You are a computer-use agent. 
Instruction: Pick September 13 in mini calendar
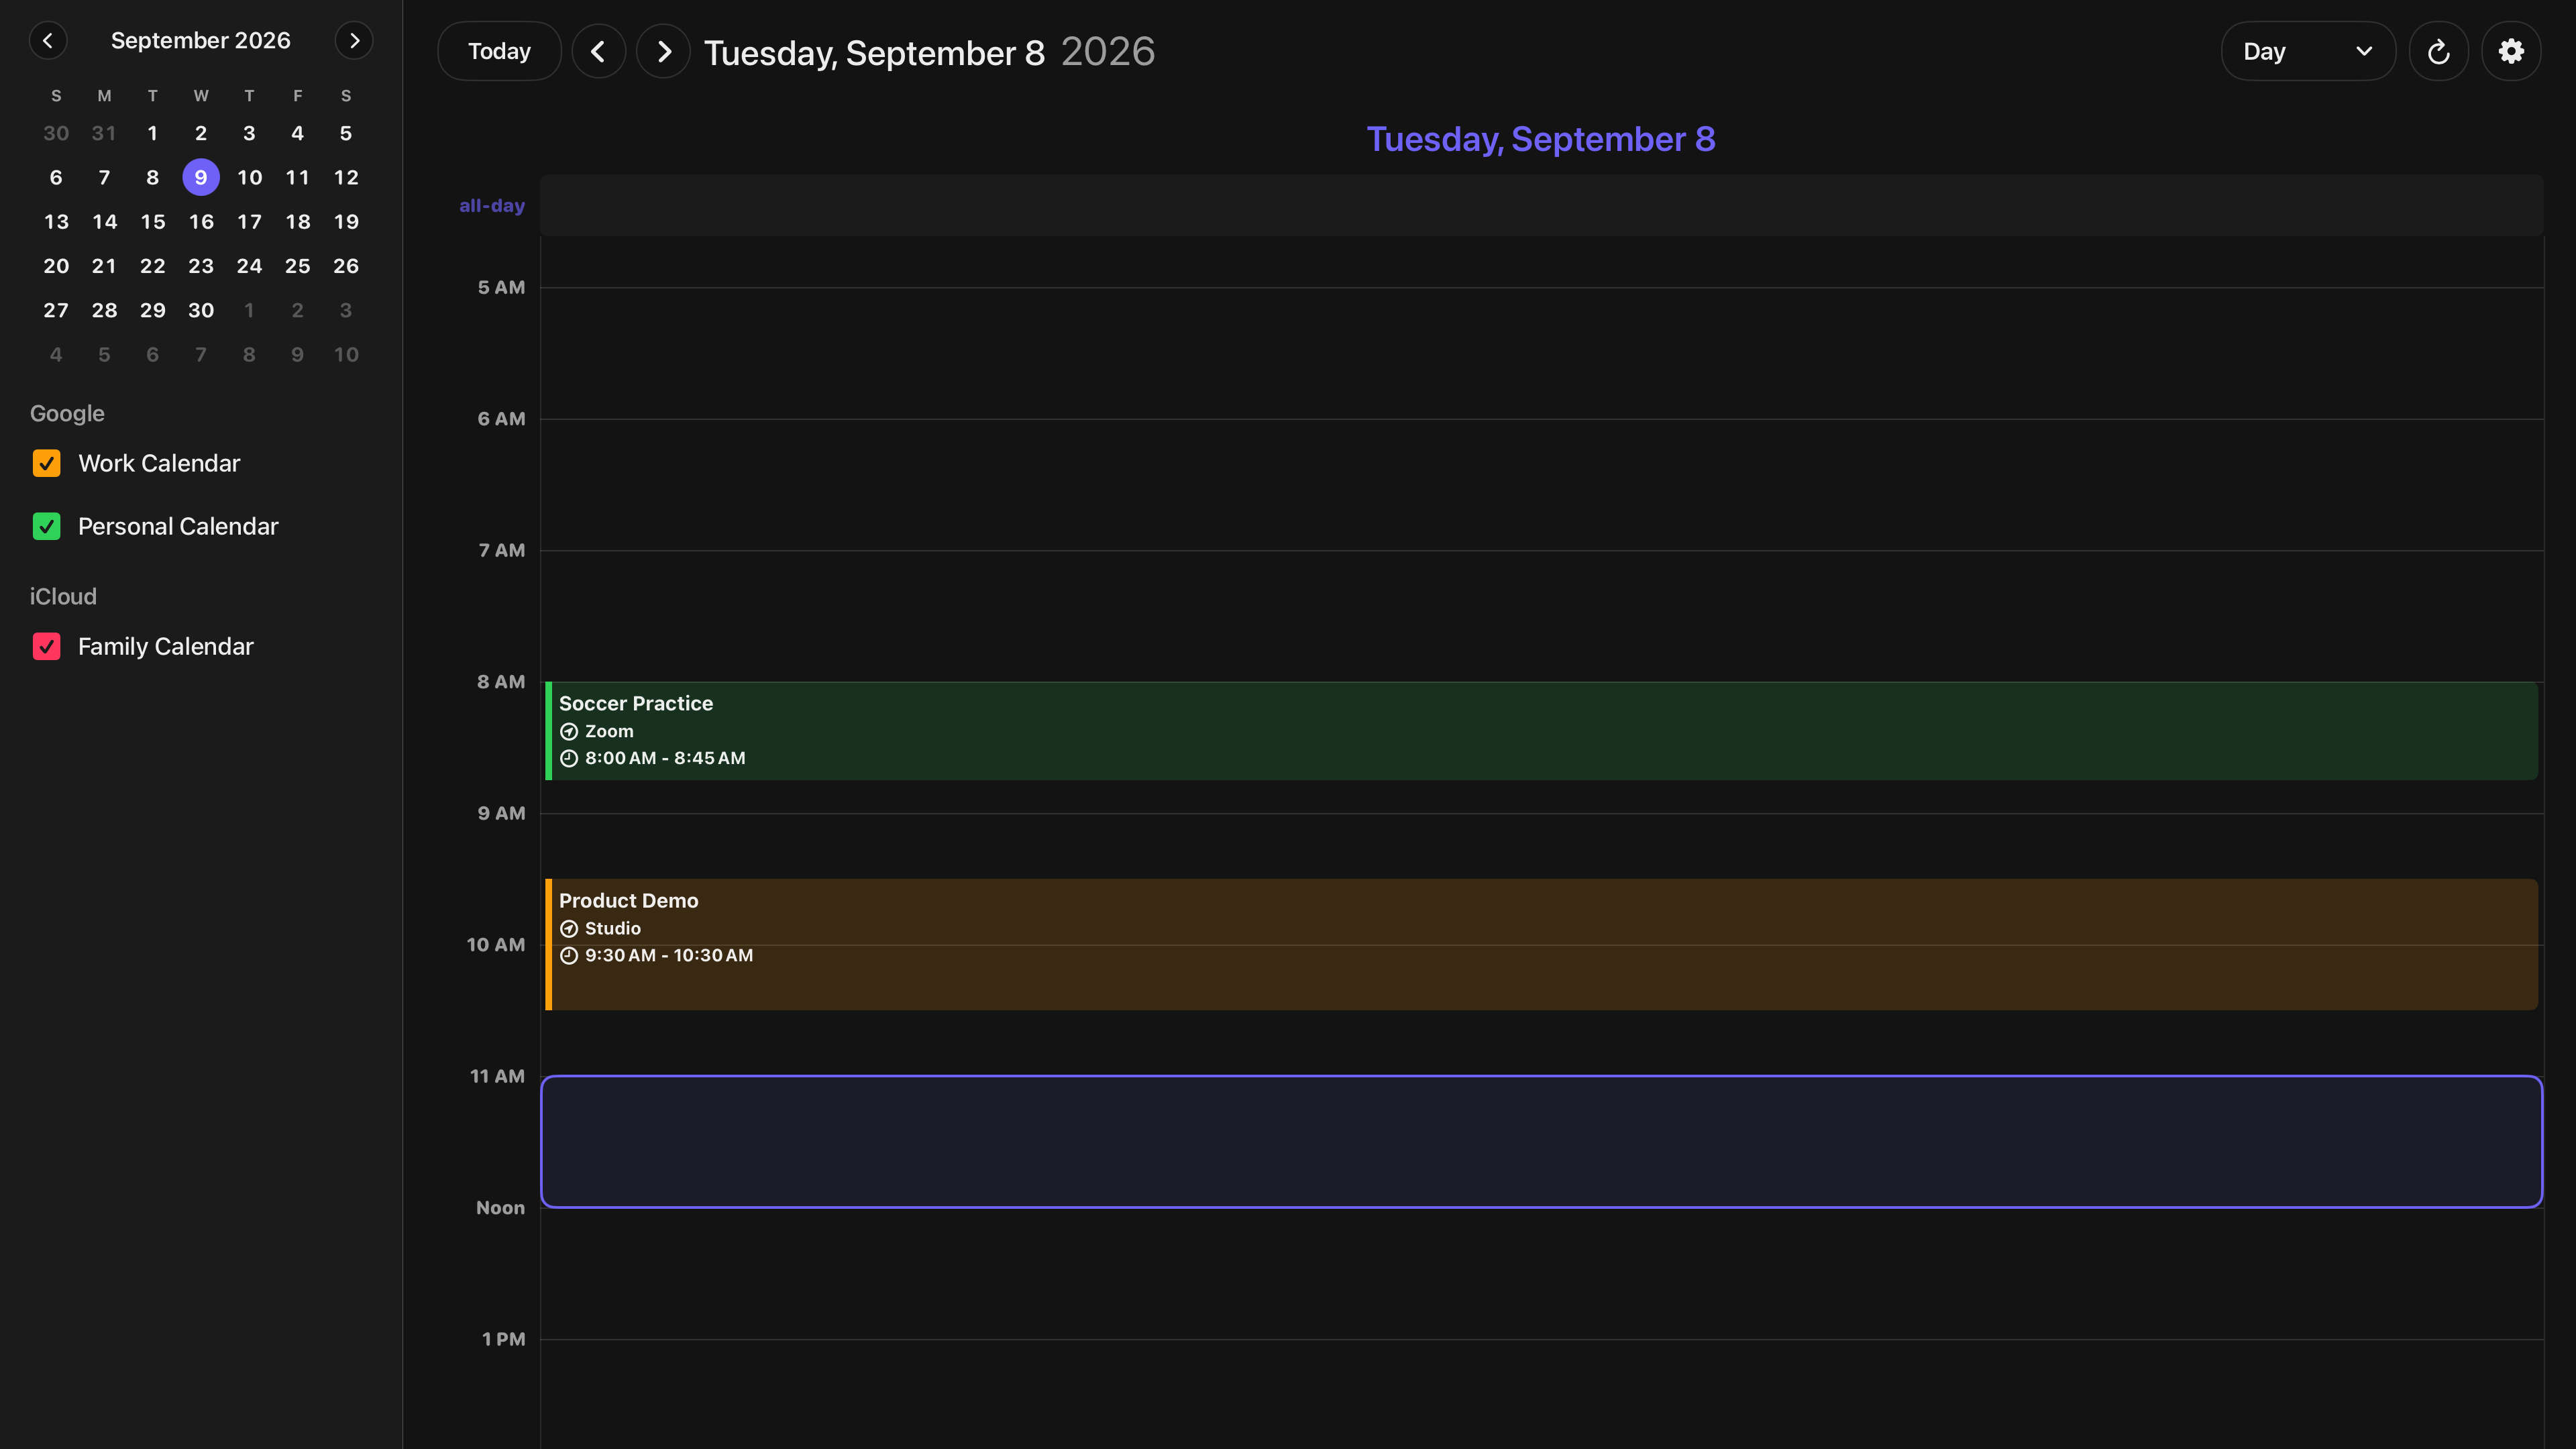pyautogui.click(x=56, y=221)
